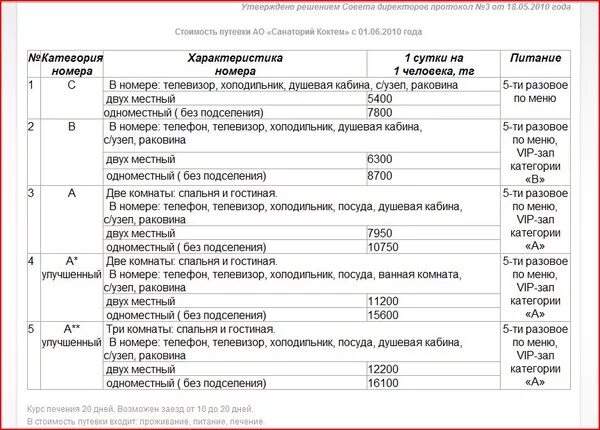The image size is (600, 430).
Task: Click the price 12200 cell
Action: [x=433, y=369]
